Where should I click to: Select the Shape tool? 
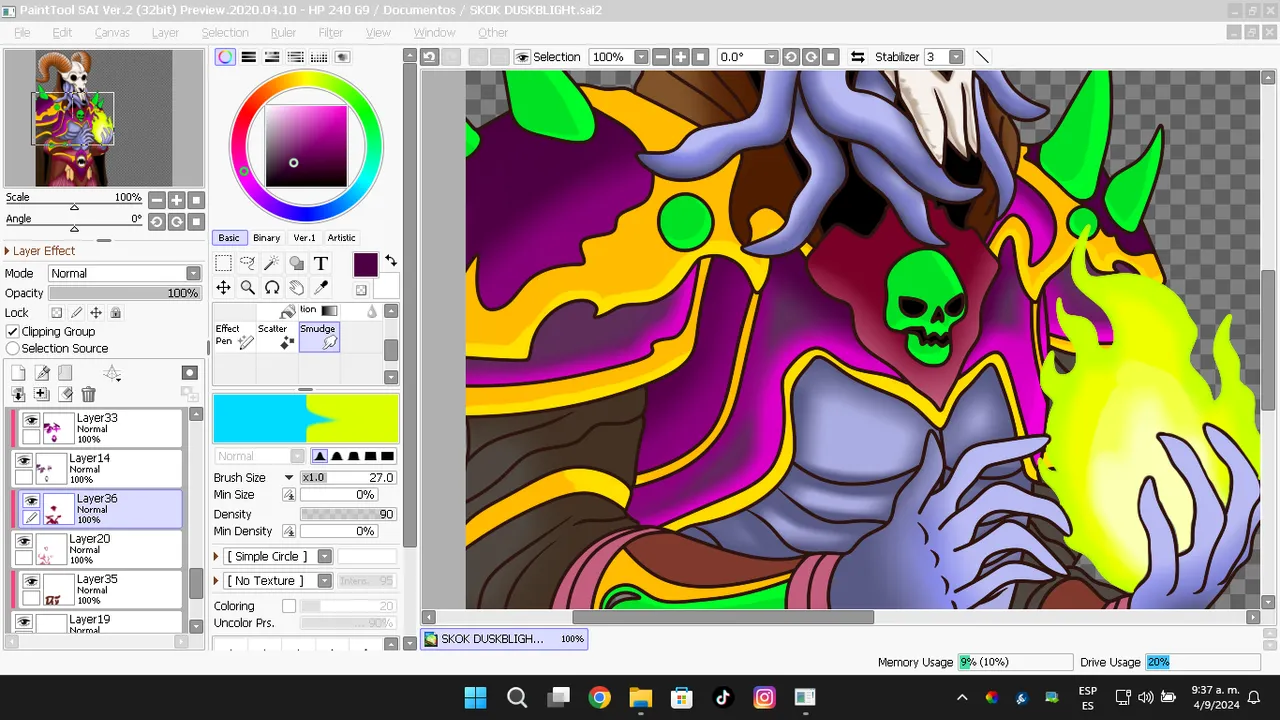[x=296, y=263]
